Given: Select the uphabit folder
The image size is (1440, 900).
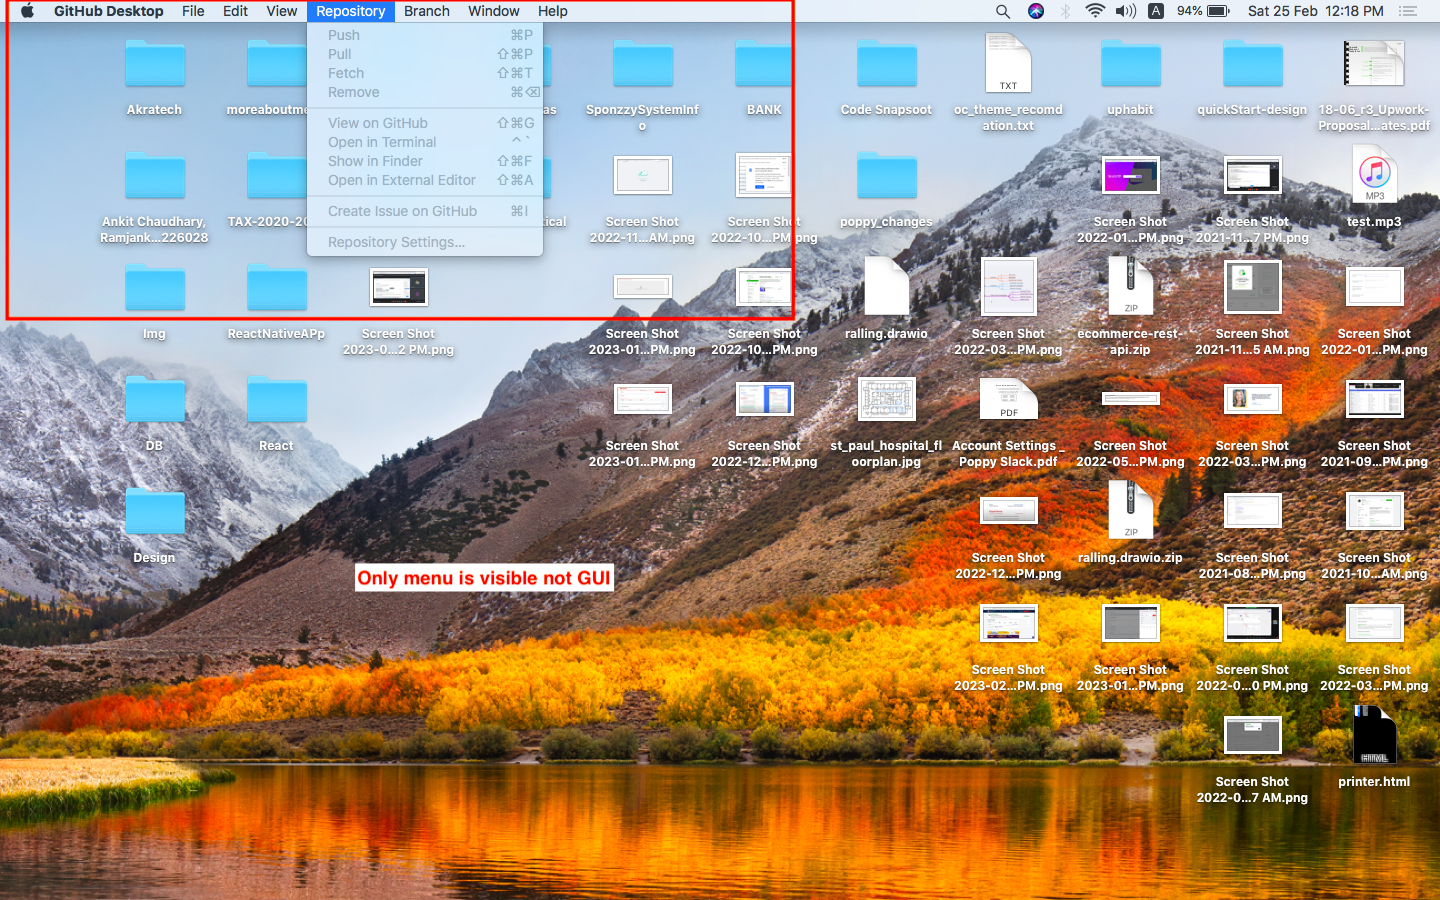Looking at the screenshot, I should pyautogui.click(x=1130, y=64).
